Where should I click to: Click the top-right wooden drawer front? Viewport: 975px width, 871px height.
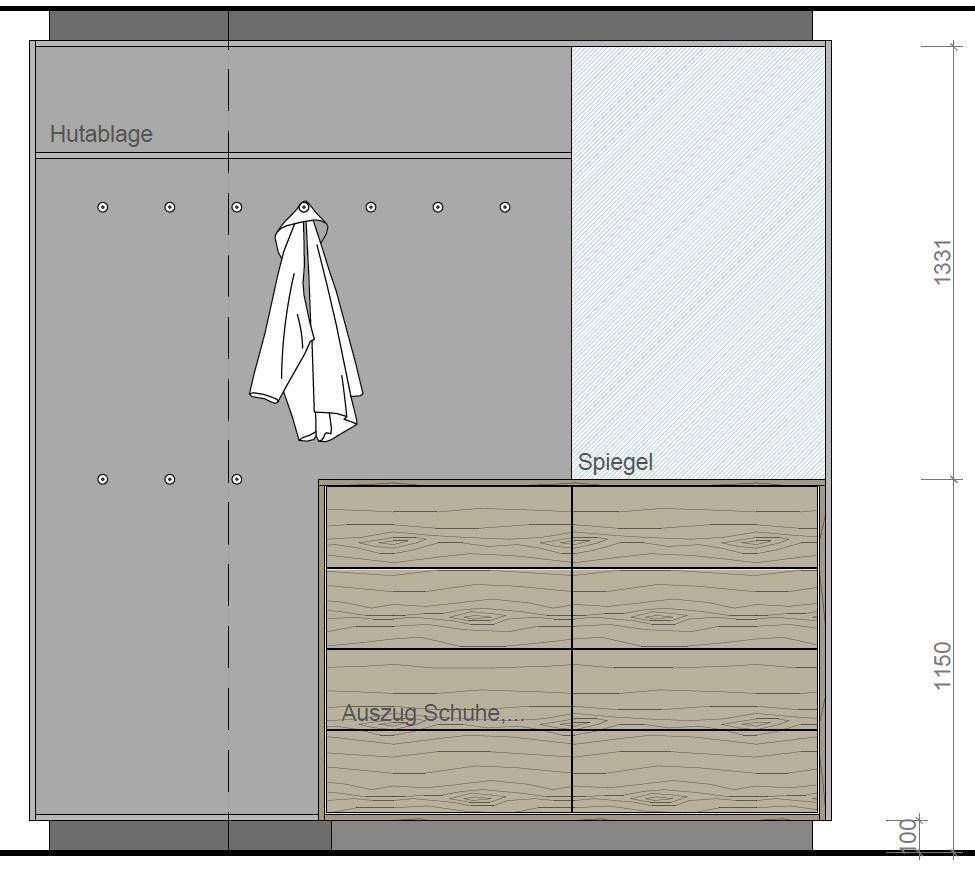click(695, 527)
